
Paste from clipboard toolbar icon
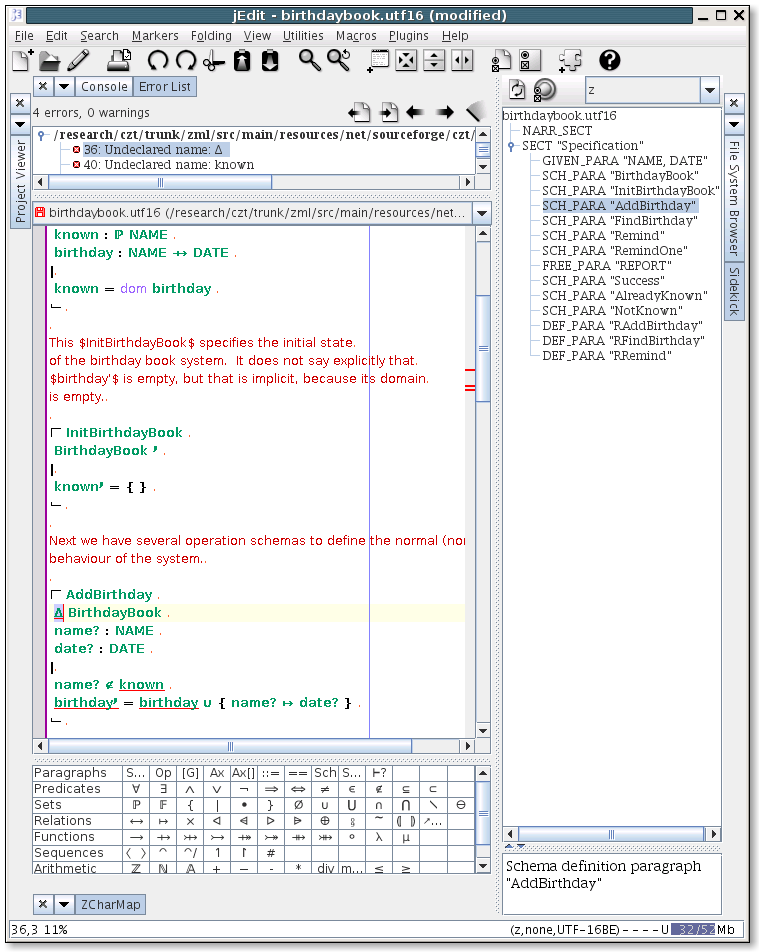coord(270,60)
